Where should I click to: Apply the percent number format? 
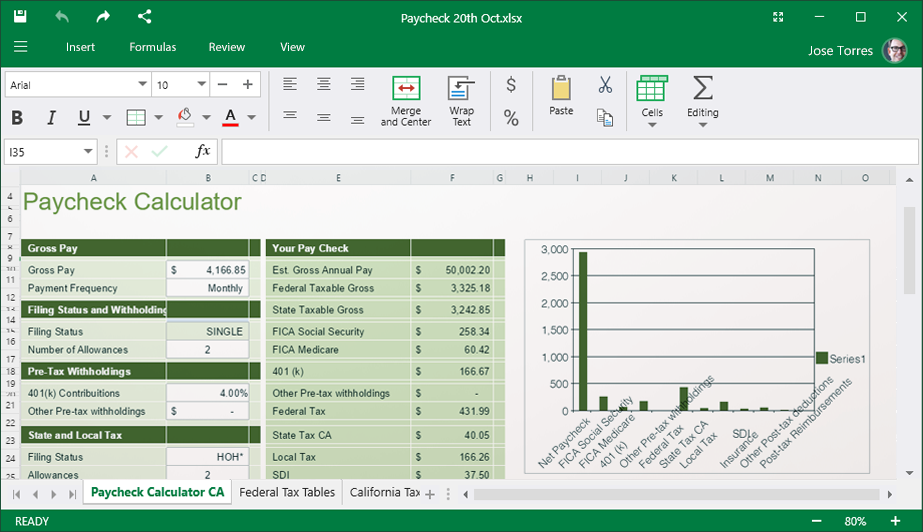511,118
